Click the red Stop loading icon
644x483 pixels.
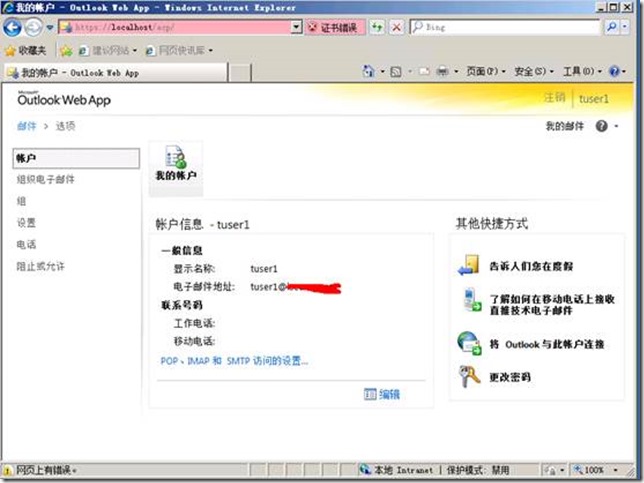pos(396,28)
